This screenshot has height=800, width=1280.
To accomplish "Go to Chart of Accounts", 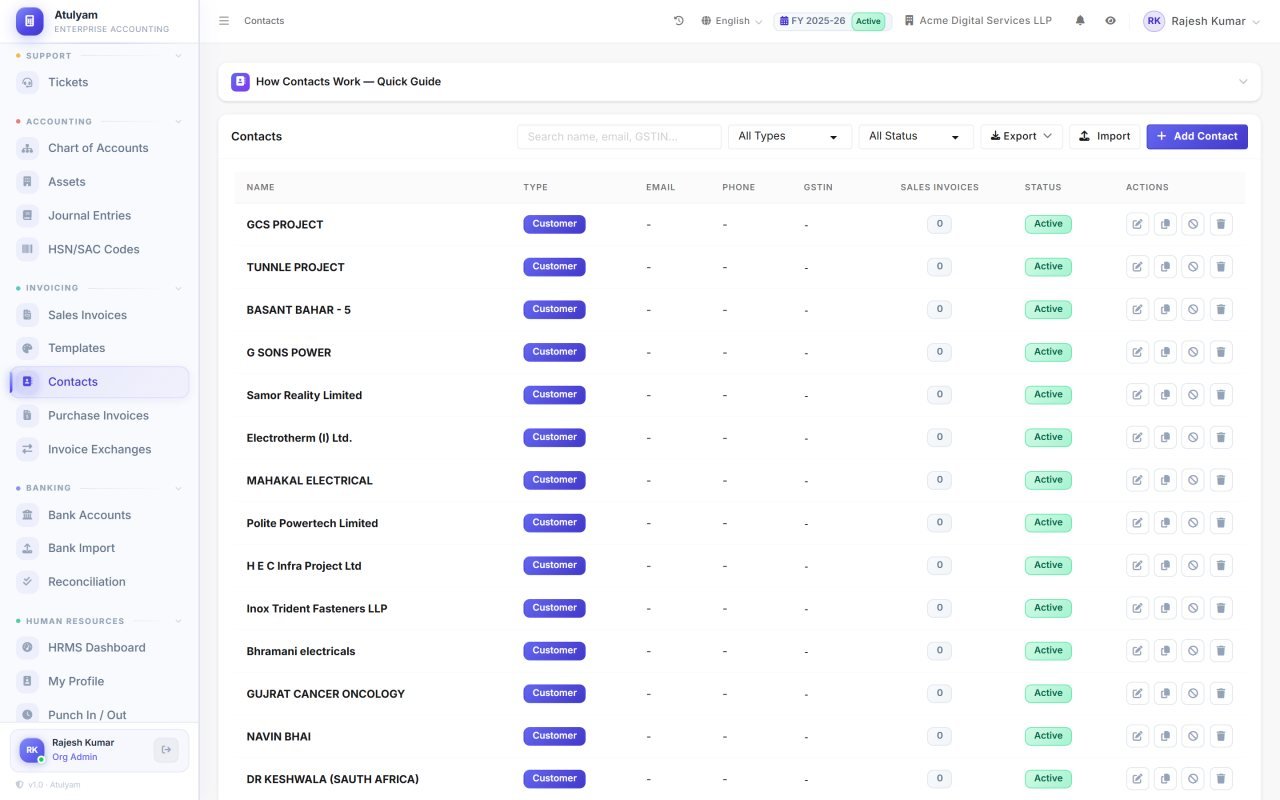I will point(99,148).
